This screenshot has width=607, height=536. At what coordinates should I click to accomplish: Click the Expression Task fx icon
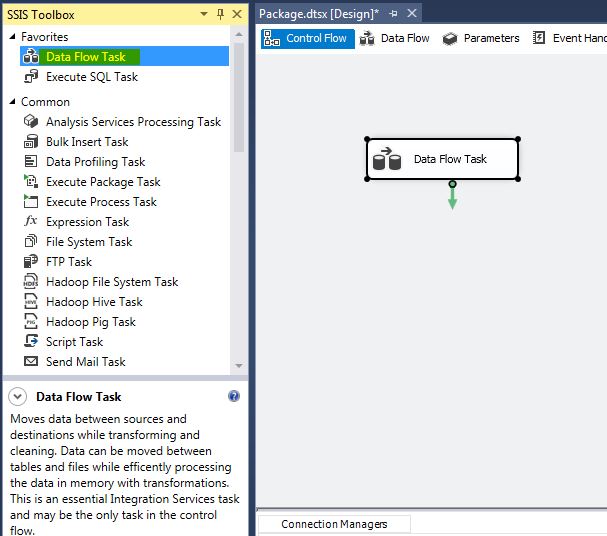31,221
